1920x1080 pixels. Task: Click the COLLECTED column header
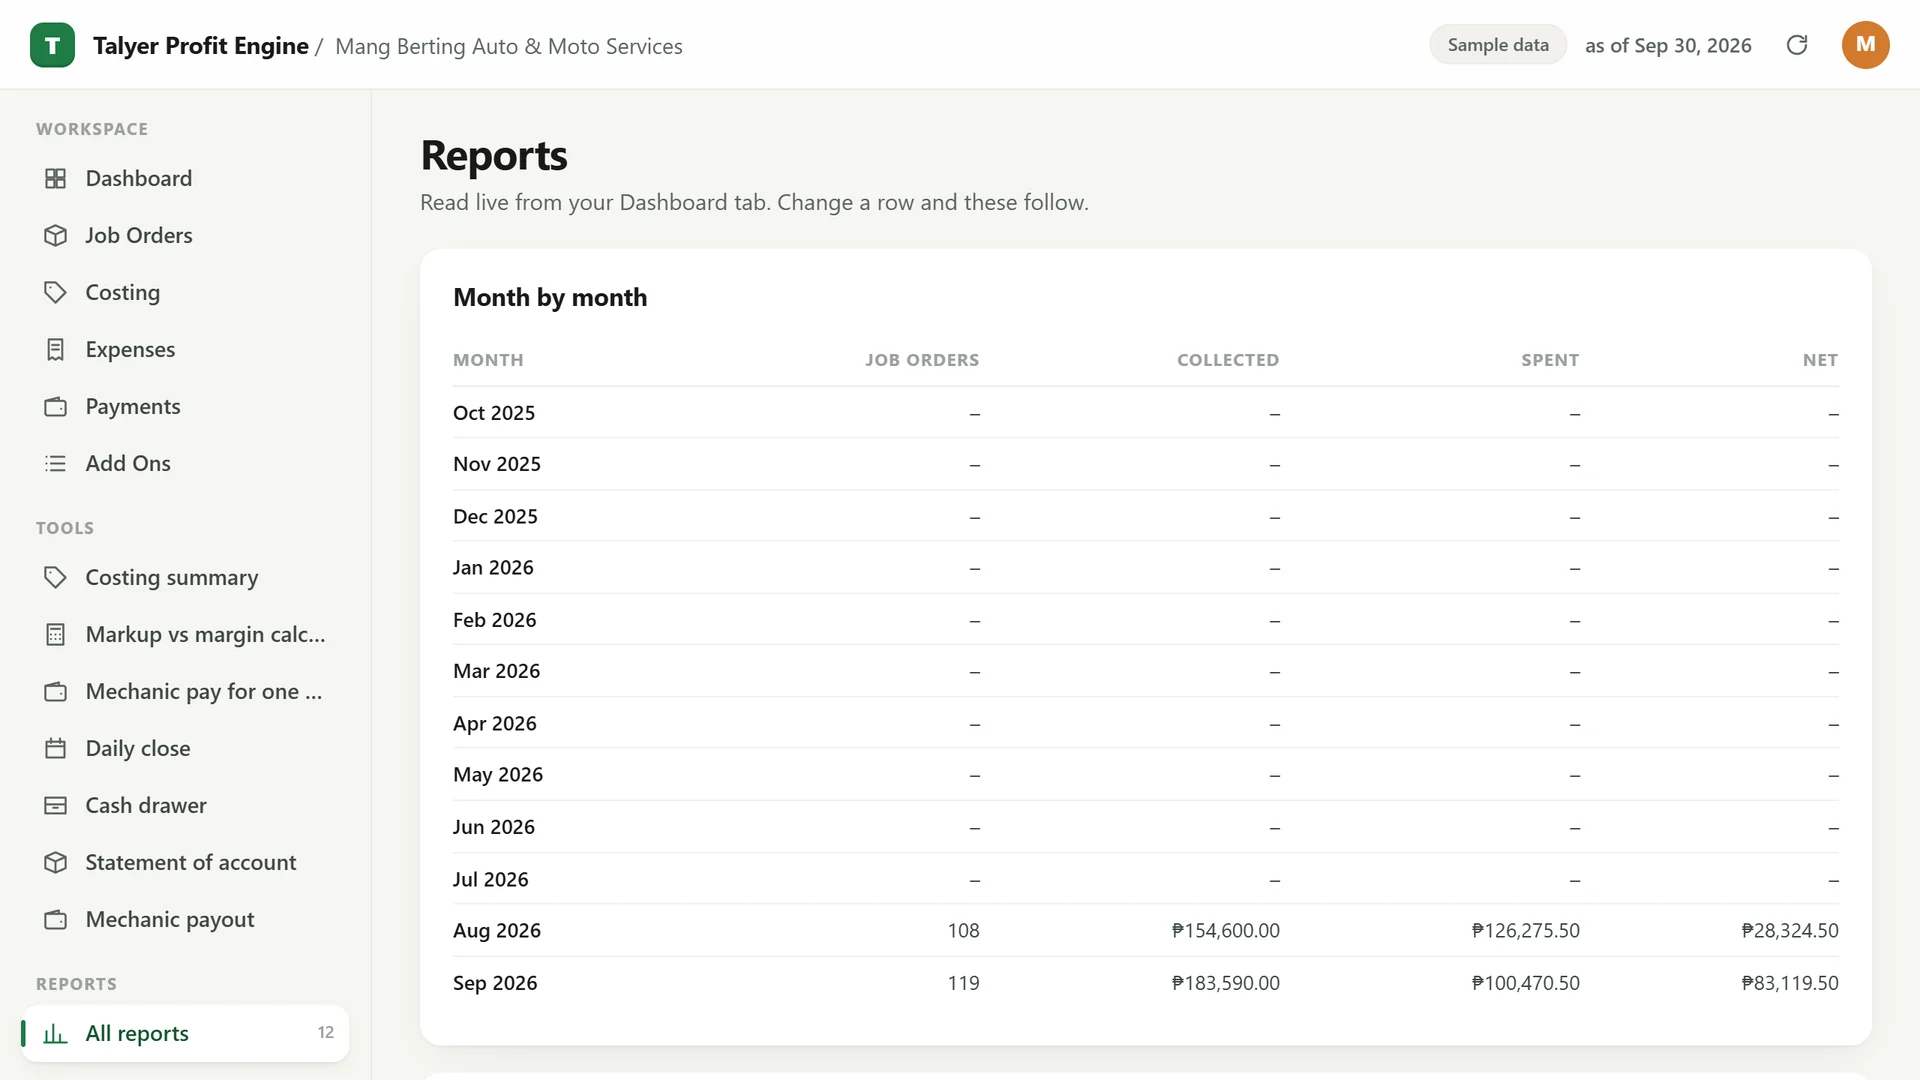click(1228, 360)
